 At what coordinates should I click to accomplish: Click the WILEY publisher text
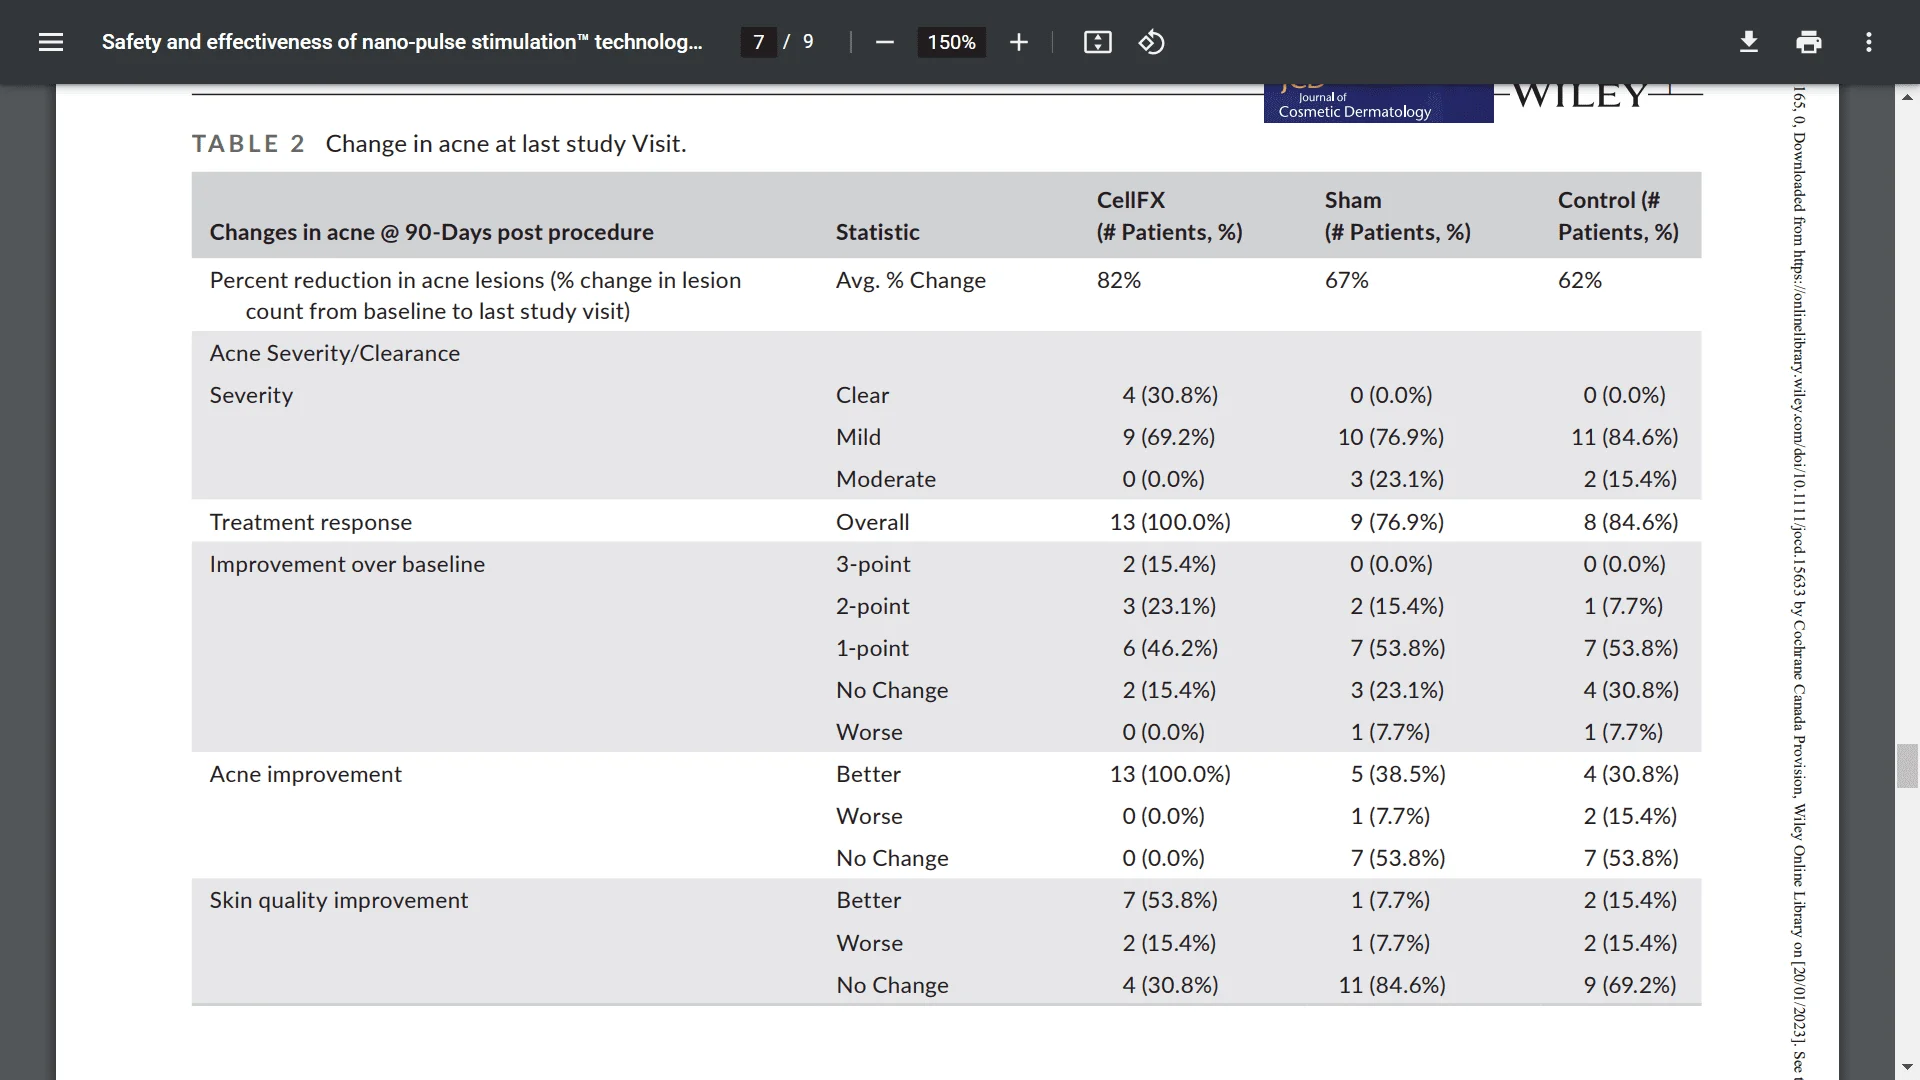[1578, 96]
